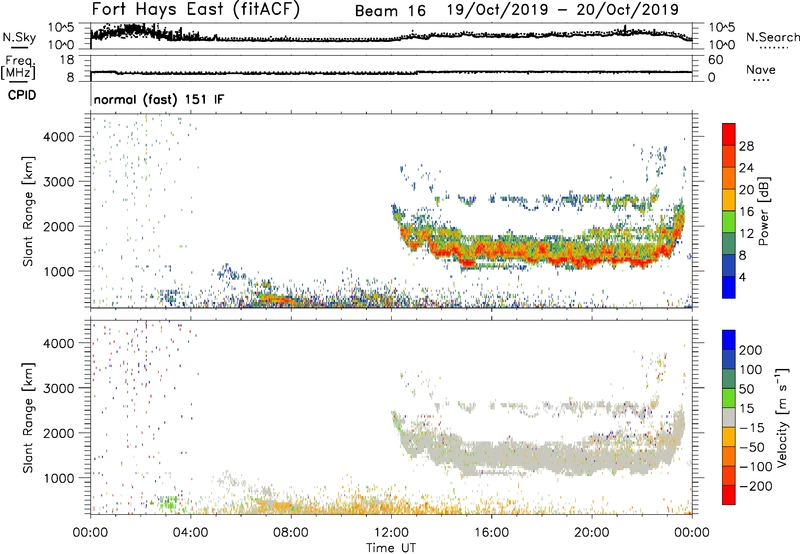This screenshot has height=554, width=800.
Task: Click the '08:00' time axis tick label
Action: (291, 533)
